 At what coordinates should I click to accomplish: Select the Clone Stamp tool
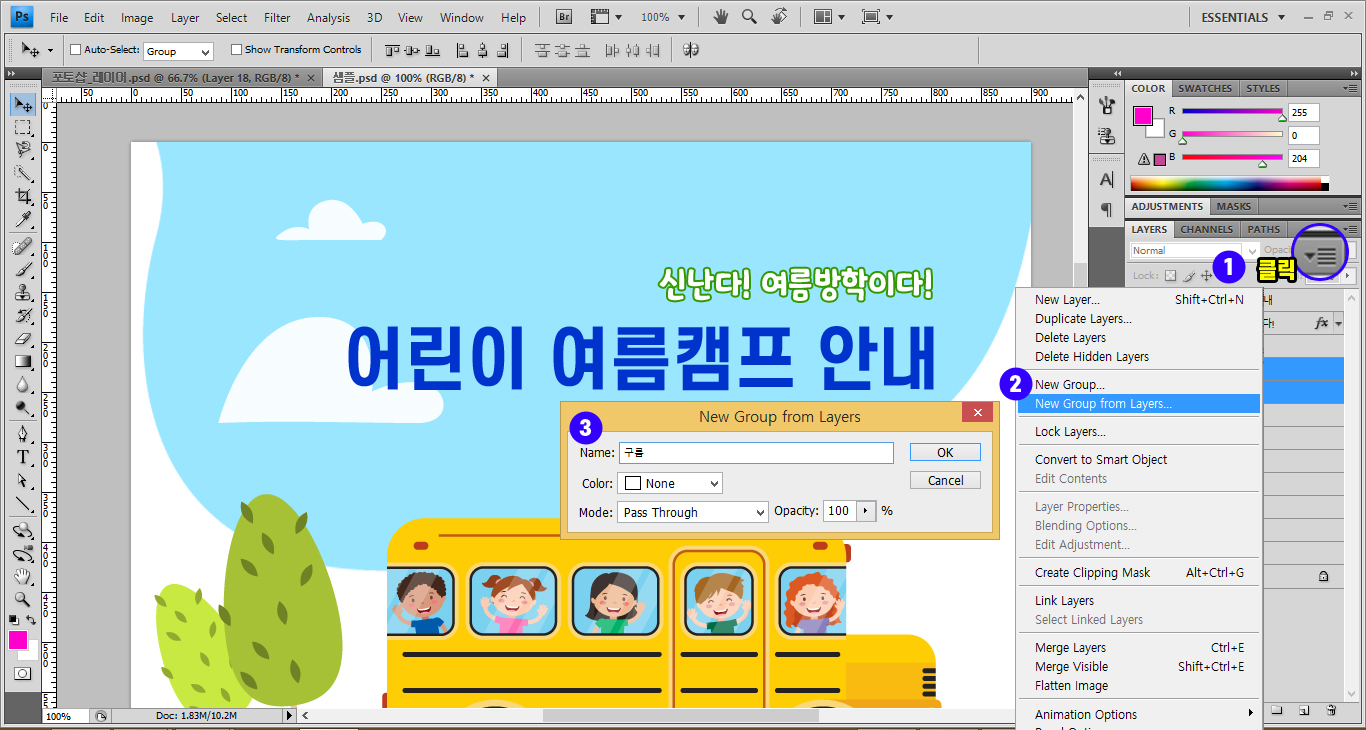pyautogui.click(x=23, y=293)
